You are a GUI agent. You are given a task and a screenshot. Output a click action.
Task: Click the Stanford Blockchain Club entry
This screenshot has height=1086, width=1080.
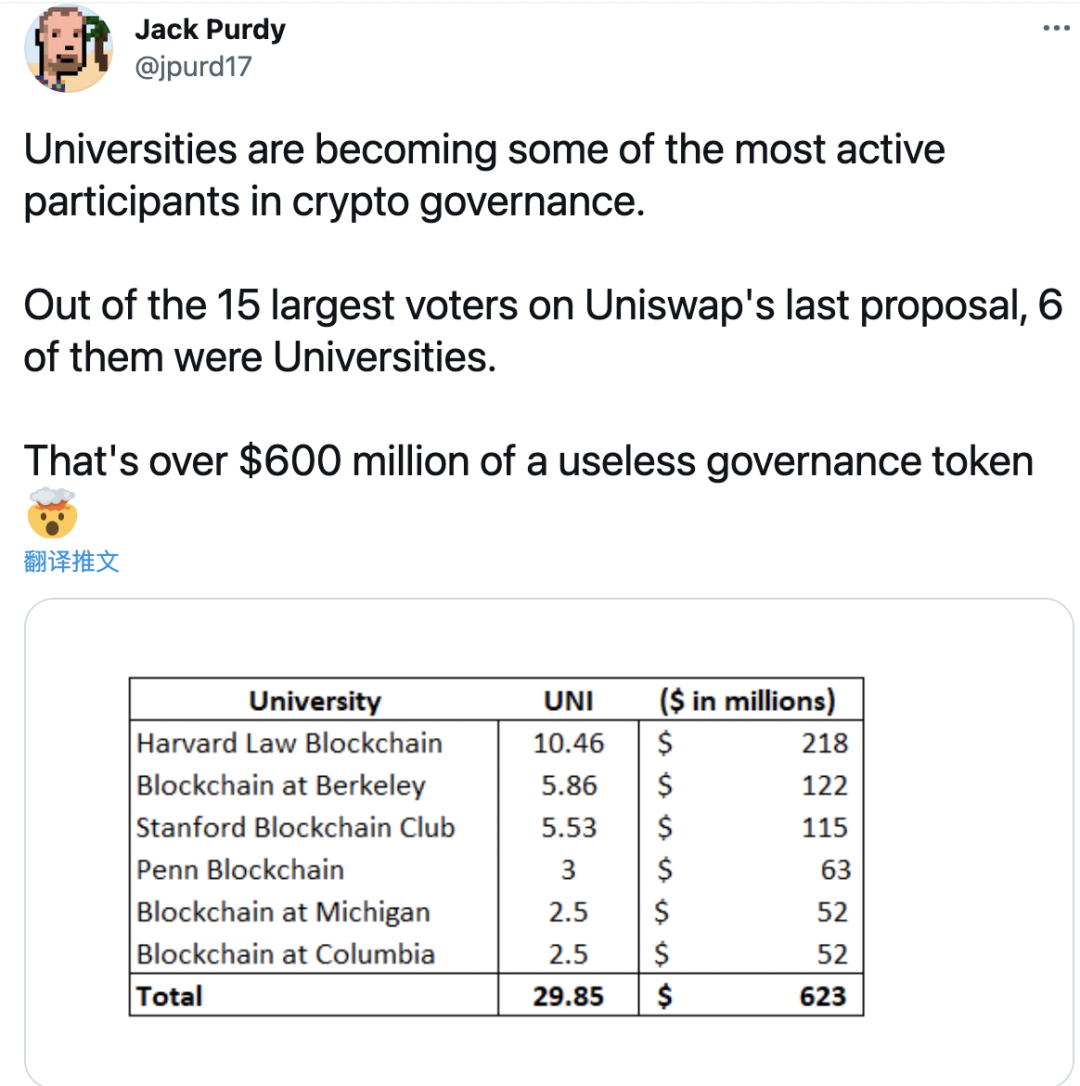pos(295,828)
